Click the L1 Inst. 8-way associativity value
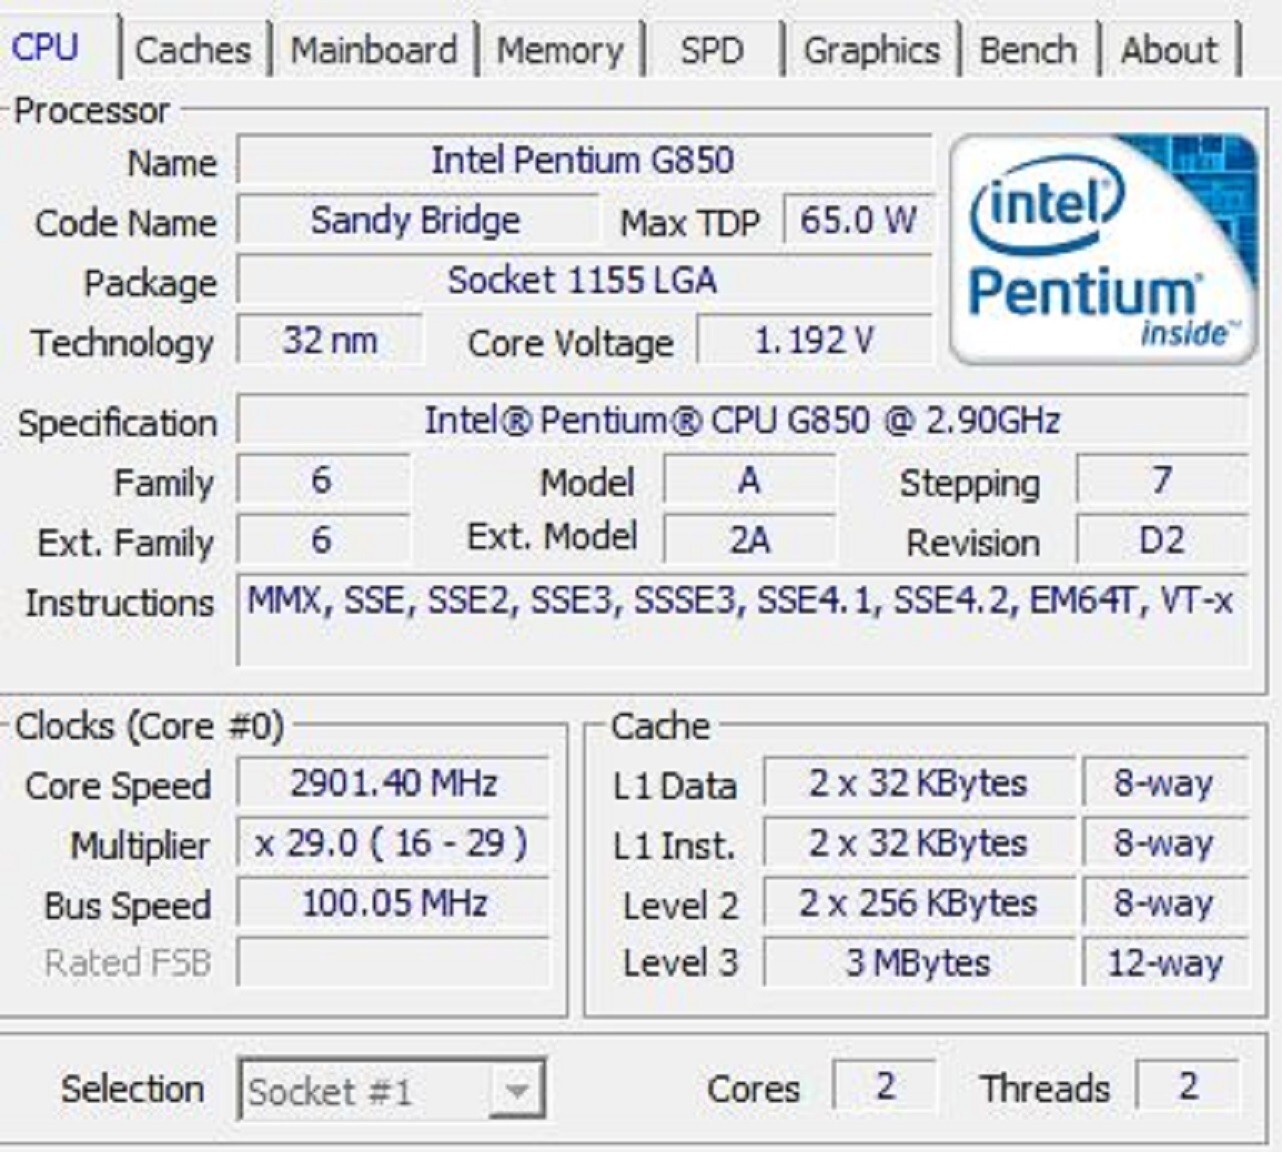1282x1152 pixels. [x=1165, y=843]
